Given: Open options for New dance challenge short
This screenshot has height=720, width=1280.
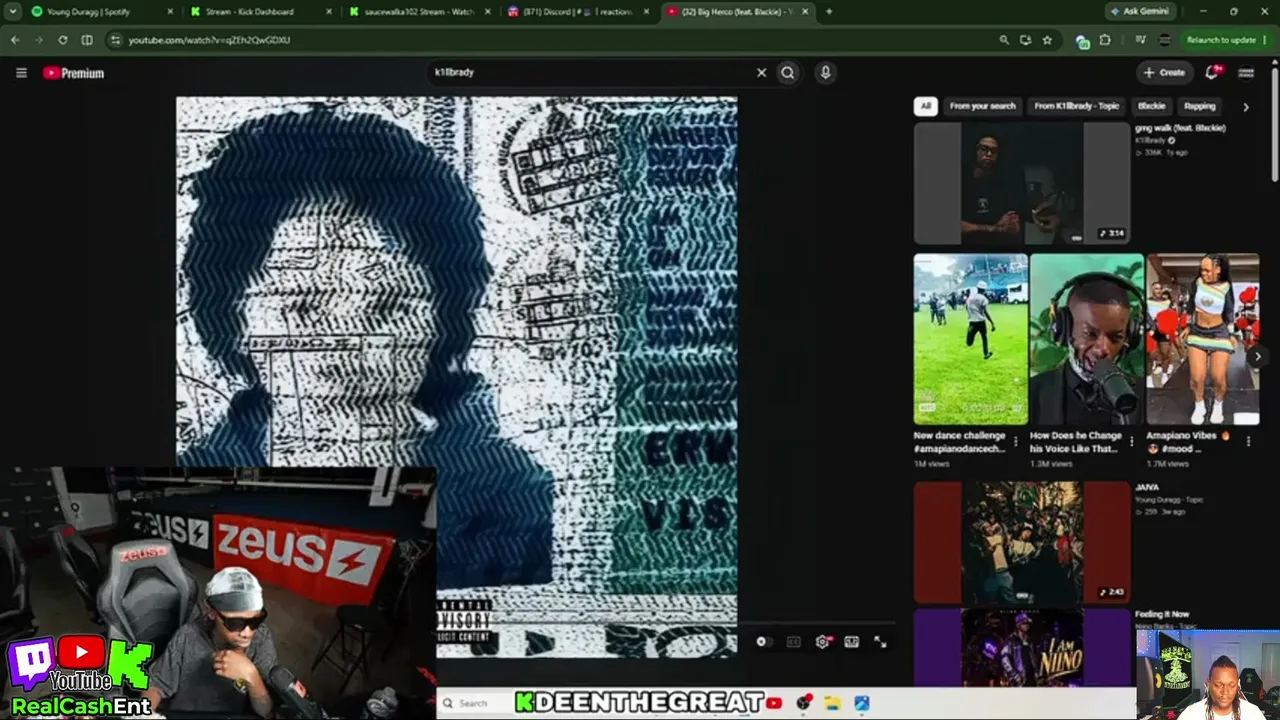Looking at the screenshot, I should (1016, 441).
